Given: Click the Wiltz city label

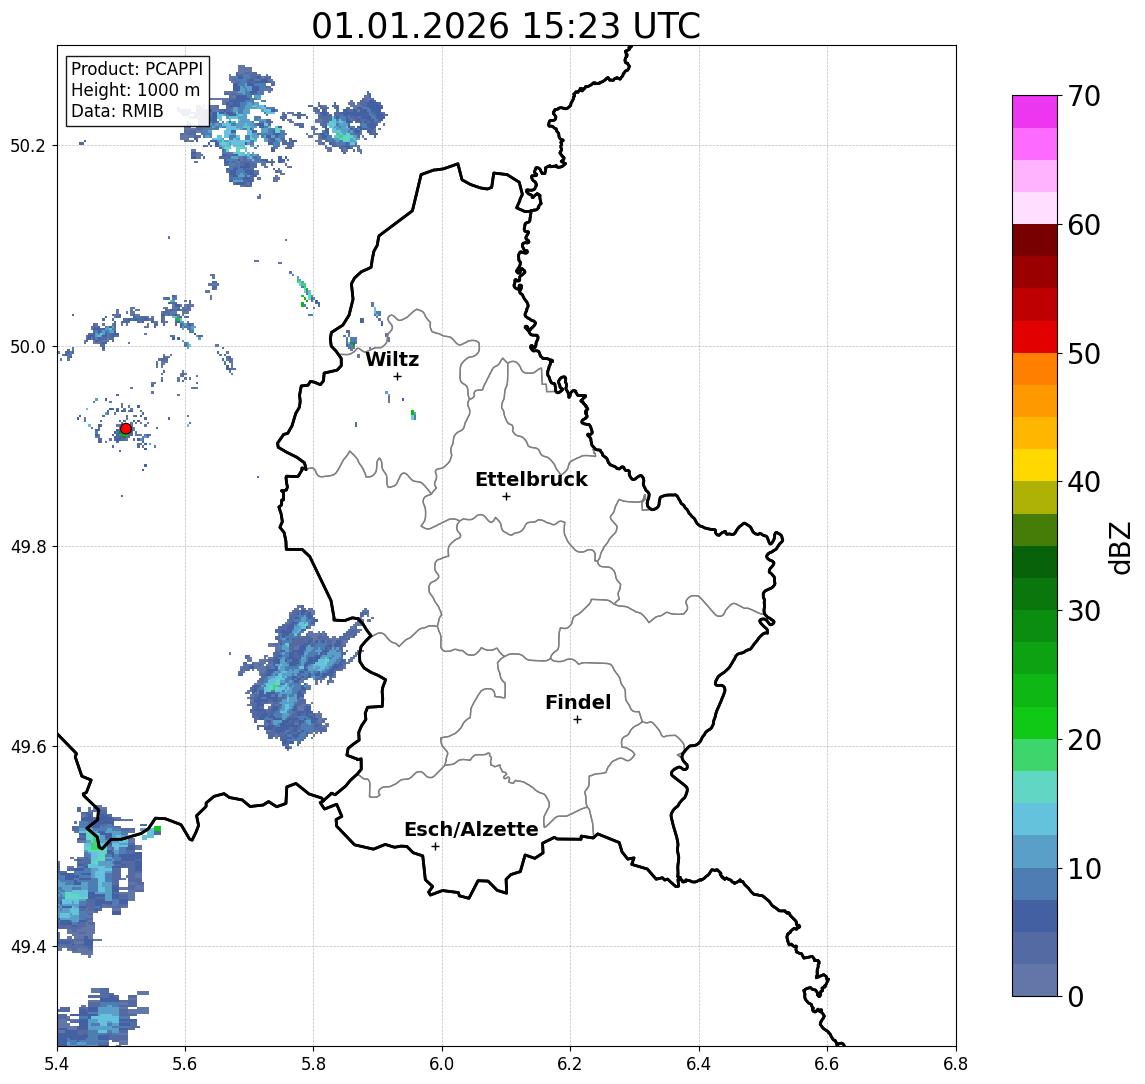Looking at the screenshot, I should [392, 359].
